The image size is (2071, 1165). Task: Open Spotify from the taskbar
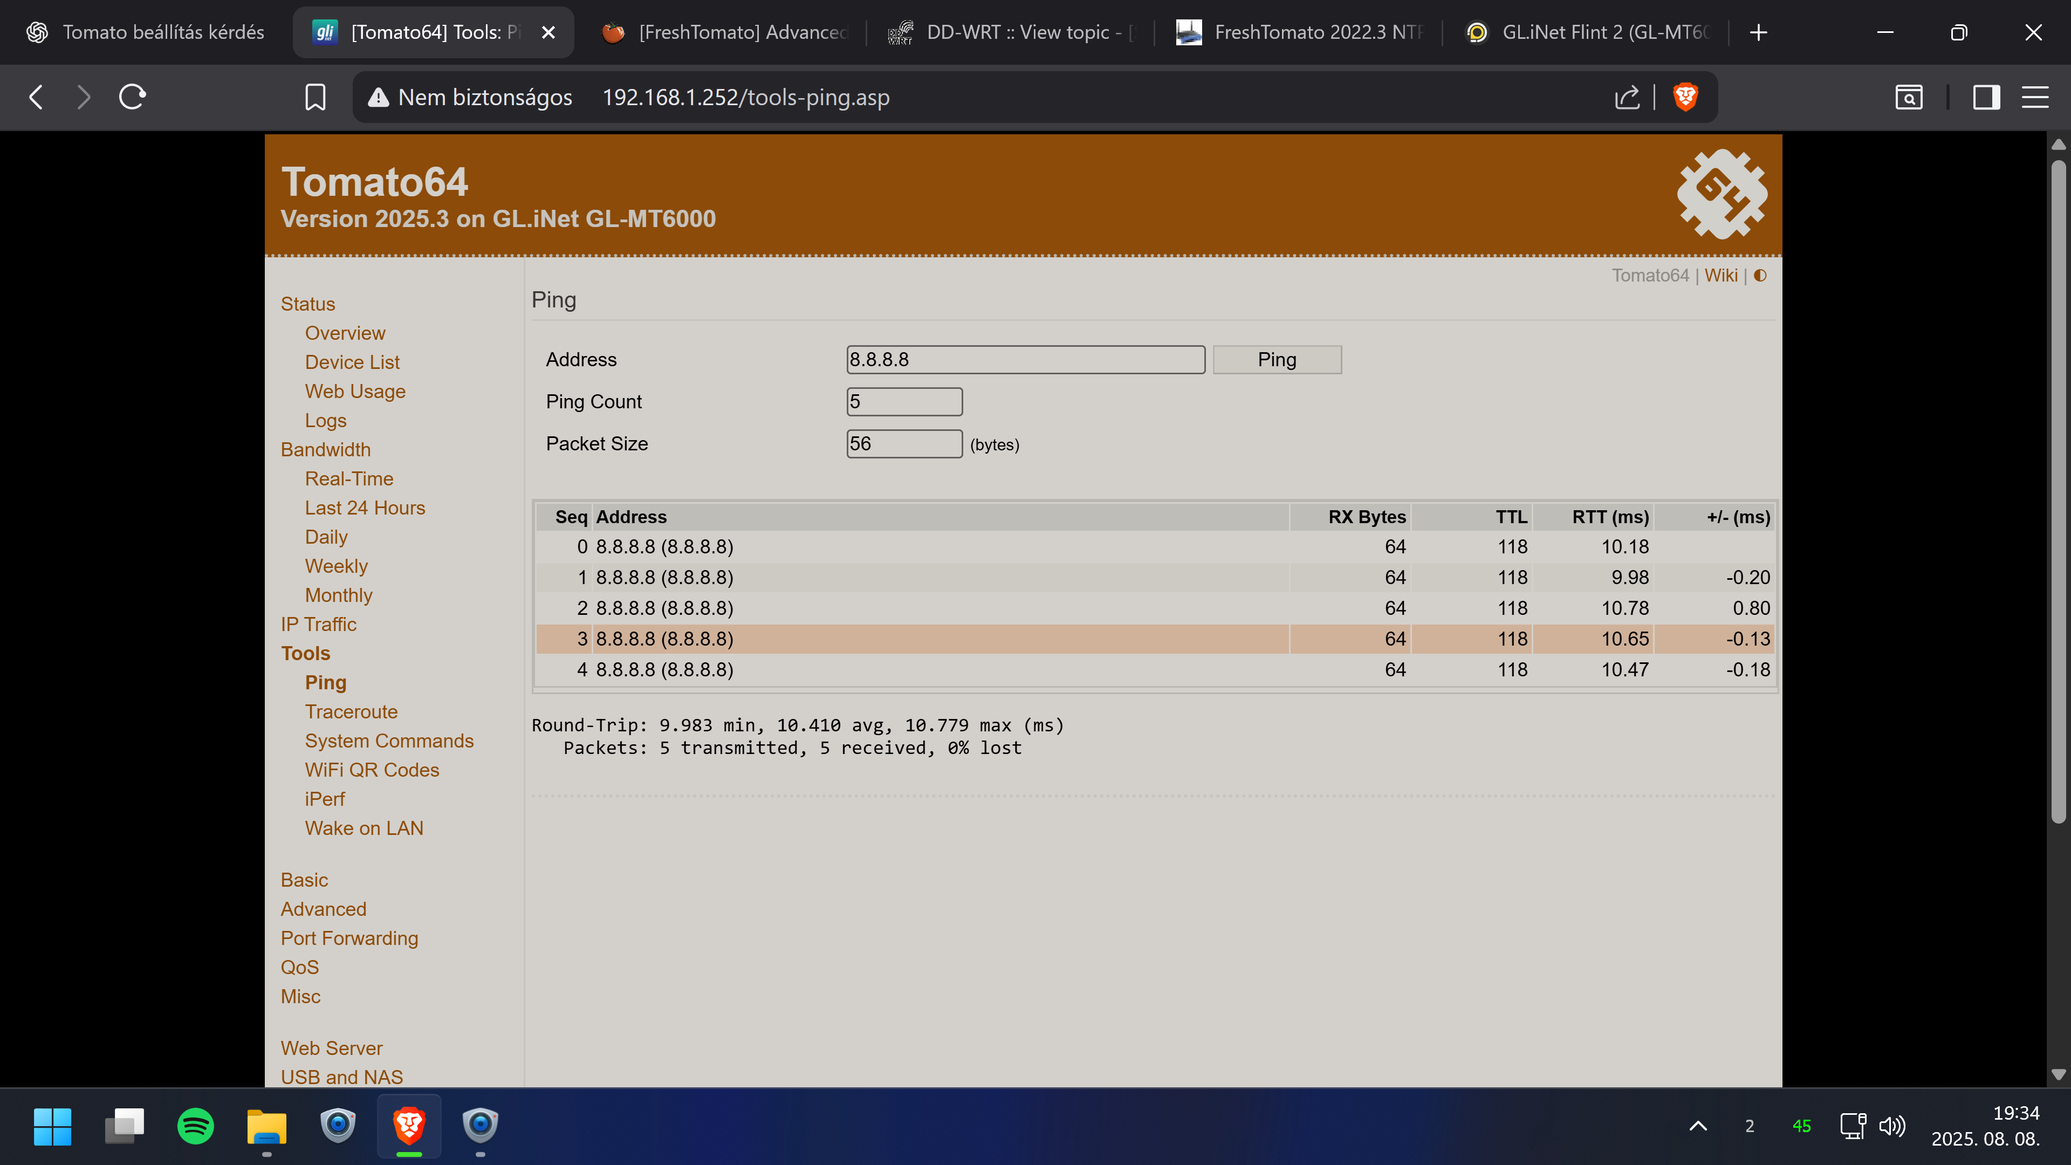click(x=195, y=1126)
